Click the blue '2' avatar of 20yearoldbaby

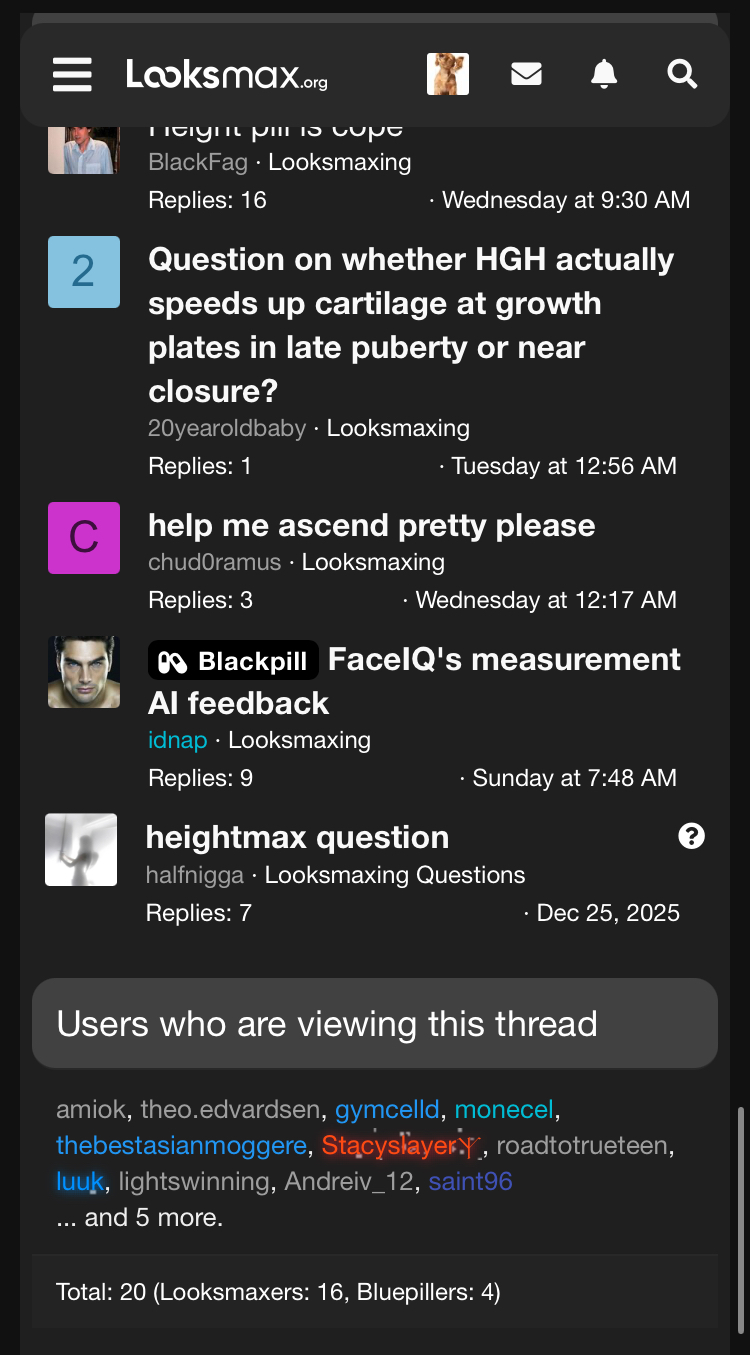(84, 272)
